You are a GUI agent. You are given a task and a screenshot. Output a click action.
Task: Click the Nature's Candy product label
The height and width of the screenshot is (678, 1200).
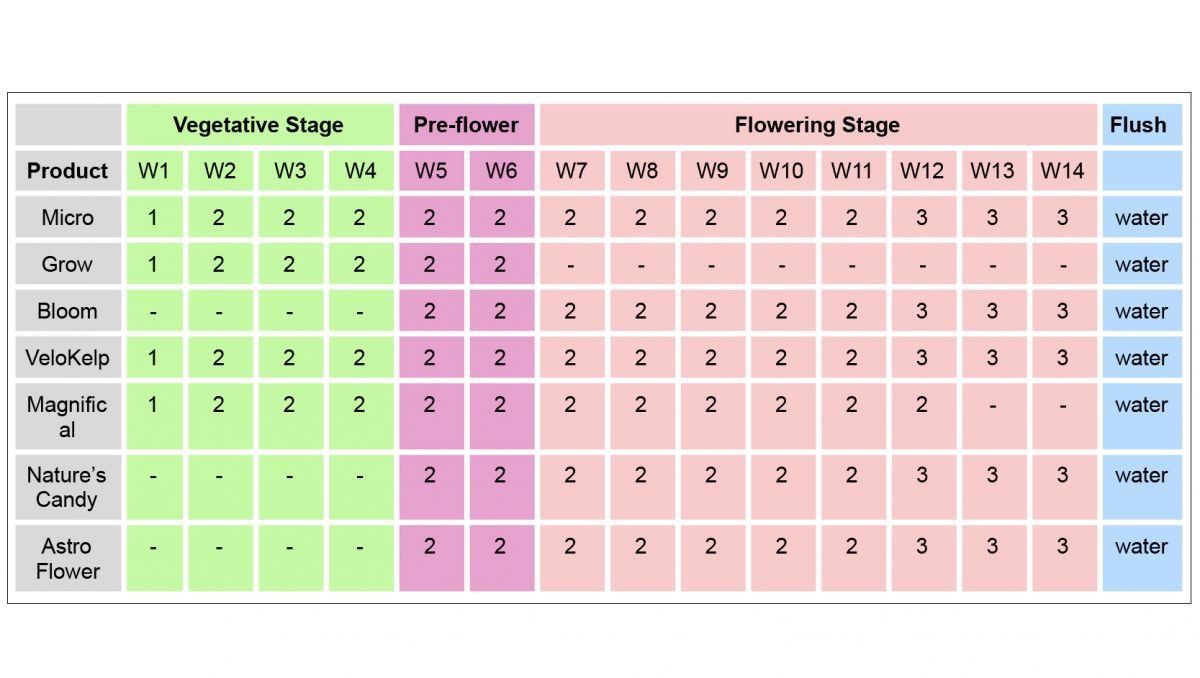pos(67,487)
